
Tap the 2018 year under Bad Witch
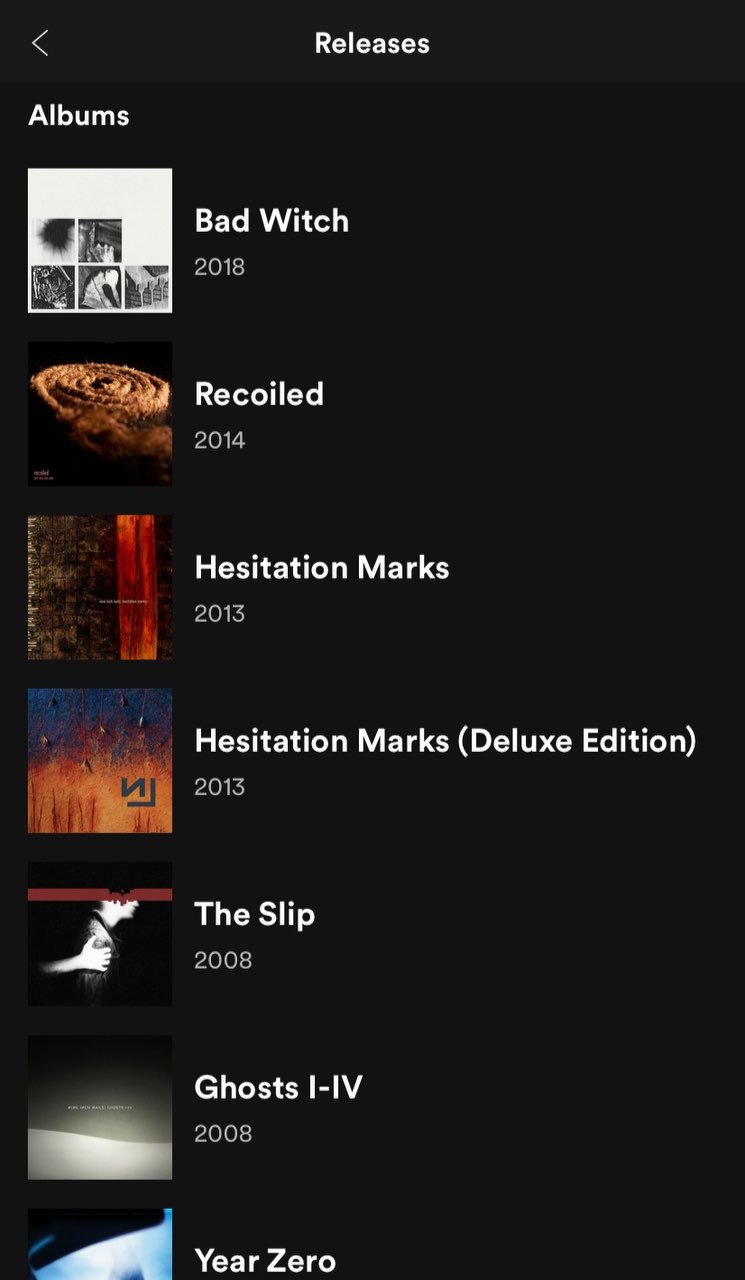(220, 267)
